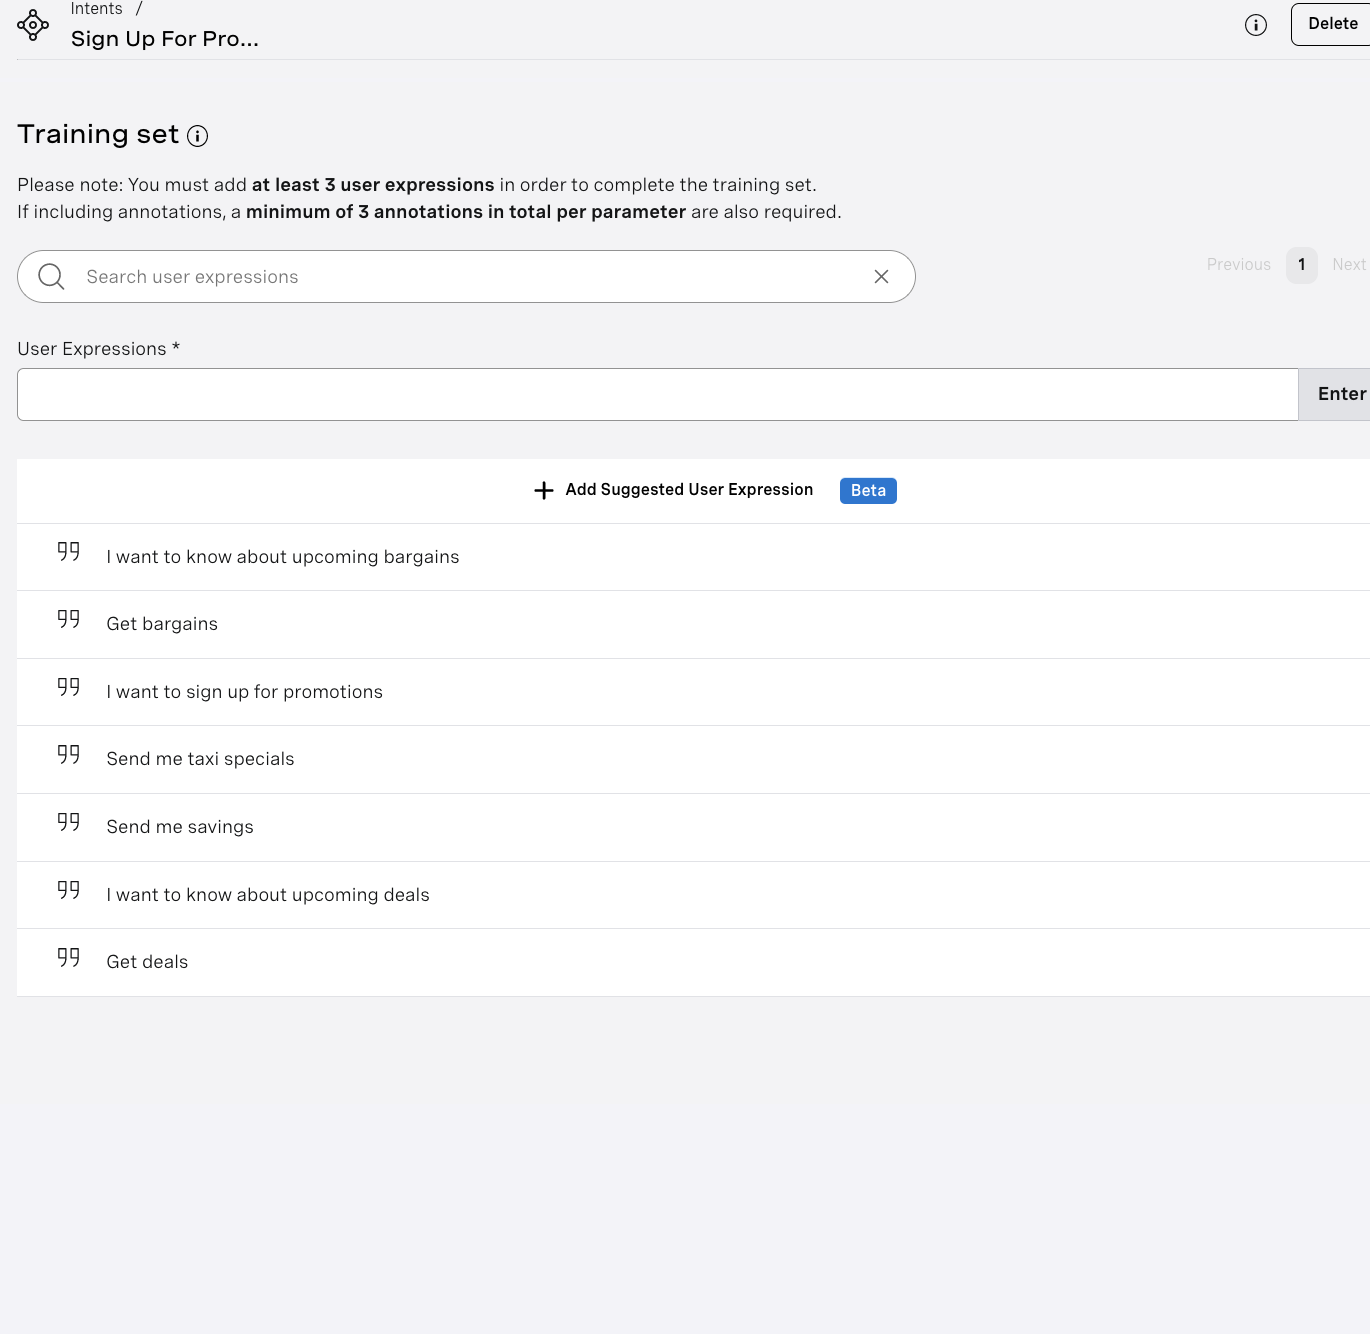Focus the User Expressions input field
1370x1334 pixels.
point(657,394)
